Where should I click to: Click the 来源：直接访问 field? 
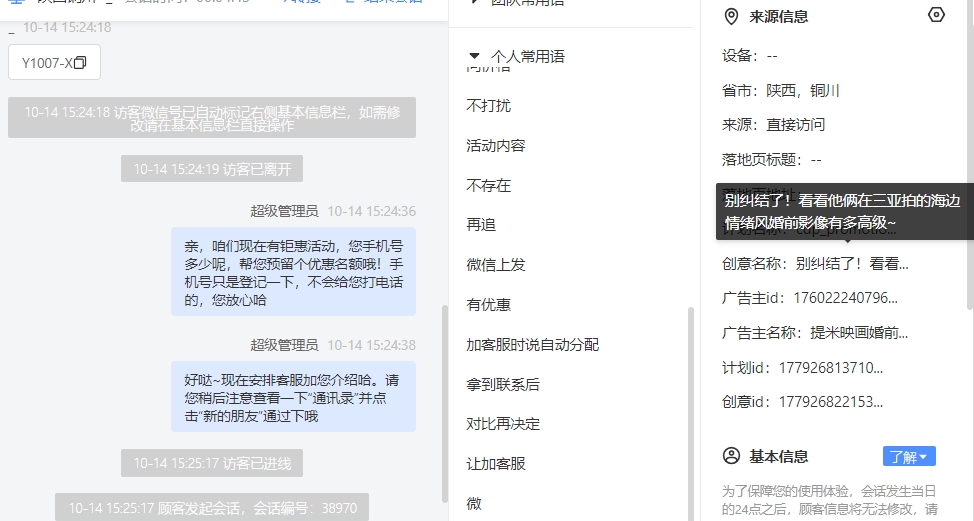773,125
